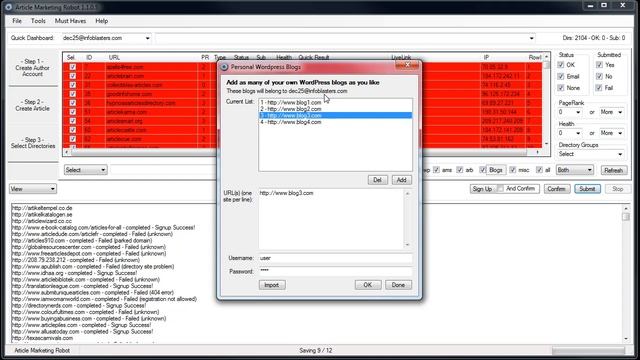Open the Both dropdown beside Refresh
640x360 pixels.
(x=575, y=170)
